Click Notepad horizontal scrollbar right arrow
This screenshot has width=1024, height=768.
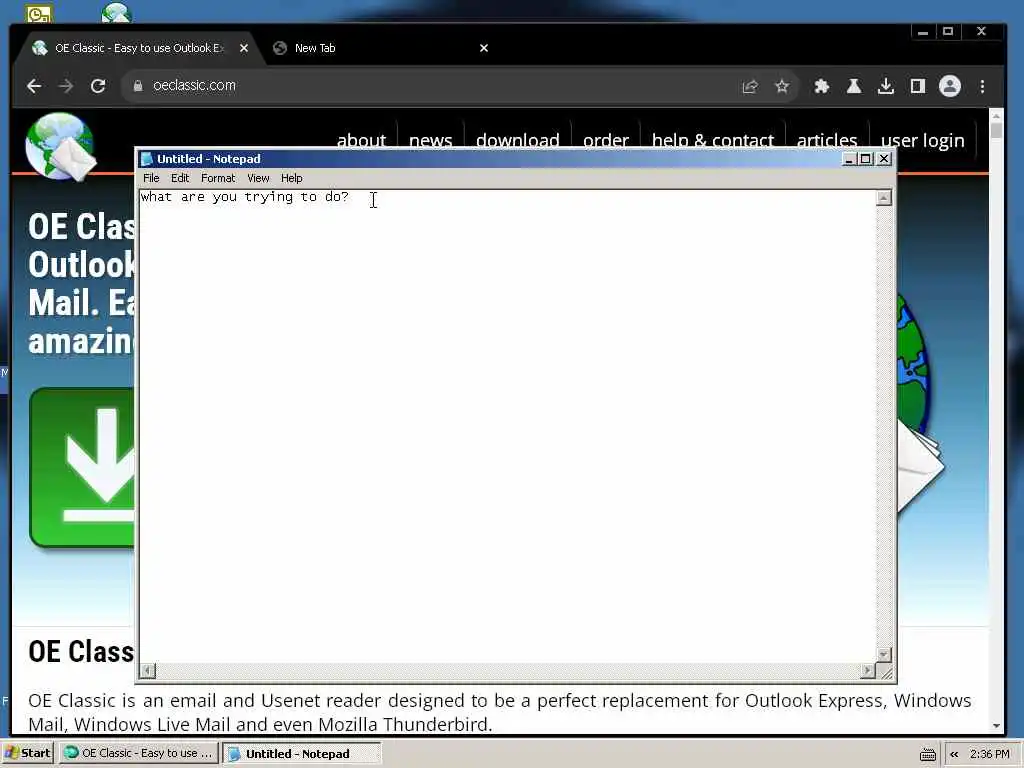coord(867,670)
